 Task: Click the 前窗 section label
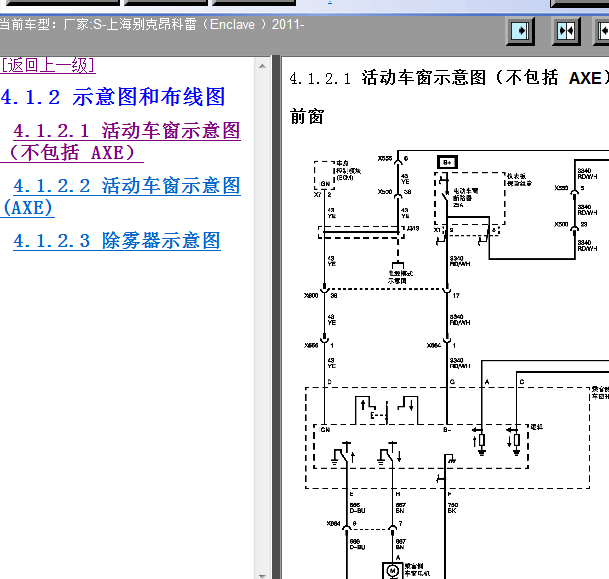[x=307, y=116]
